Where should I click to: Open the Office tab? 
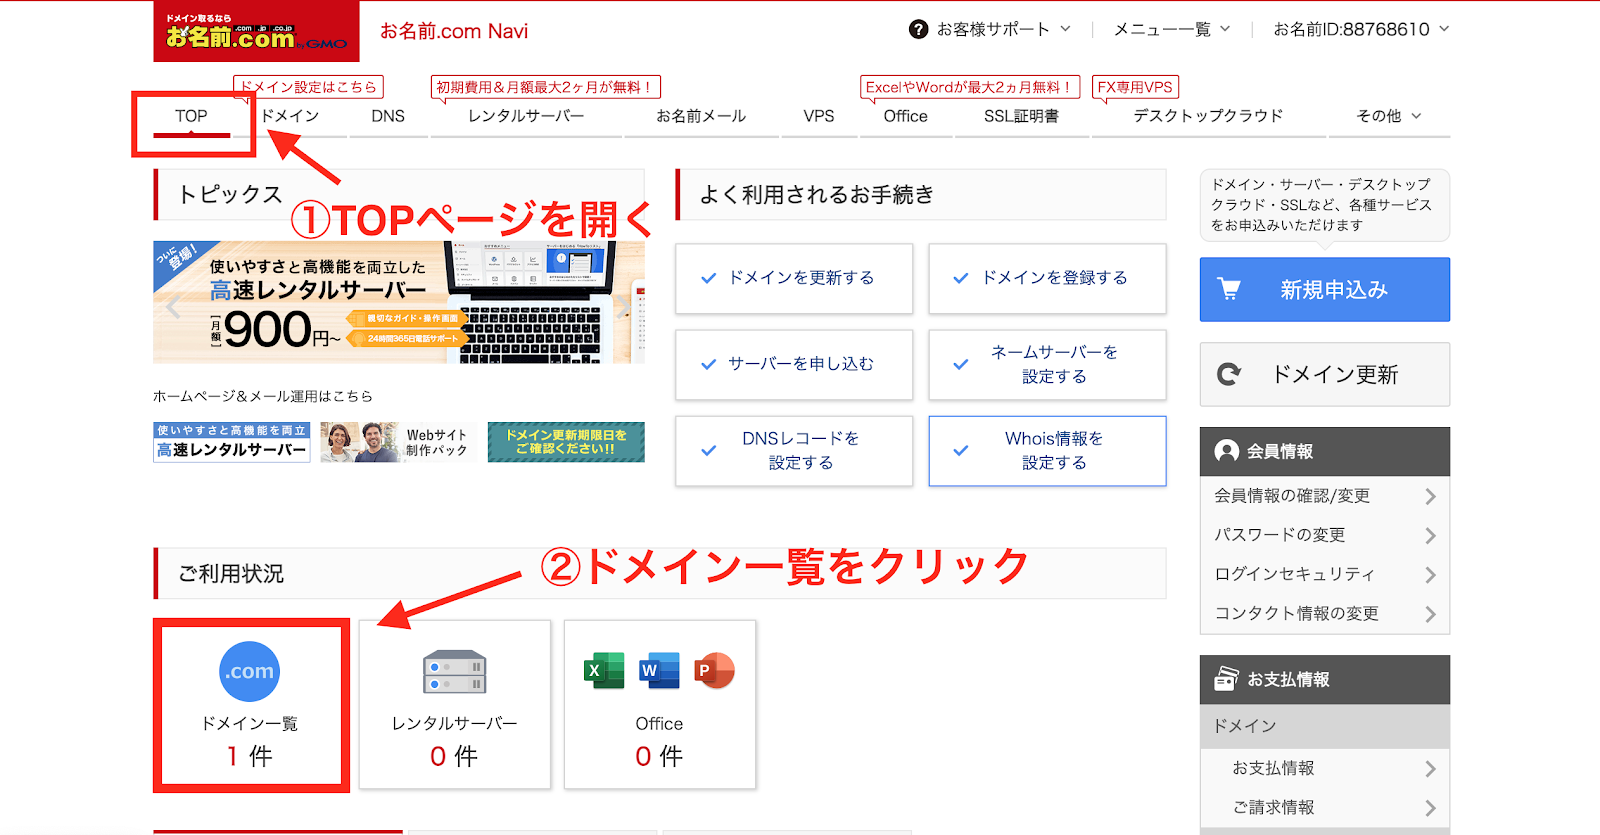(x=906, y=116)
